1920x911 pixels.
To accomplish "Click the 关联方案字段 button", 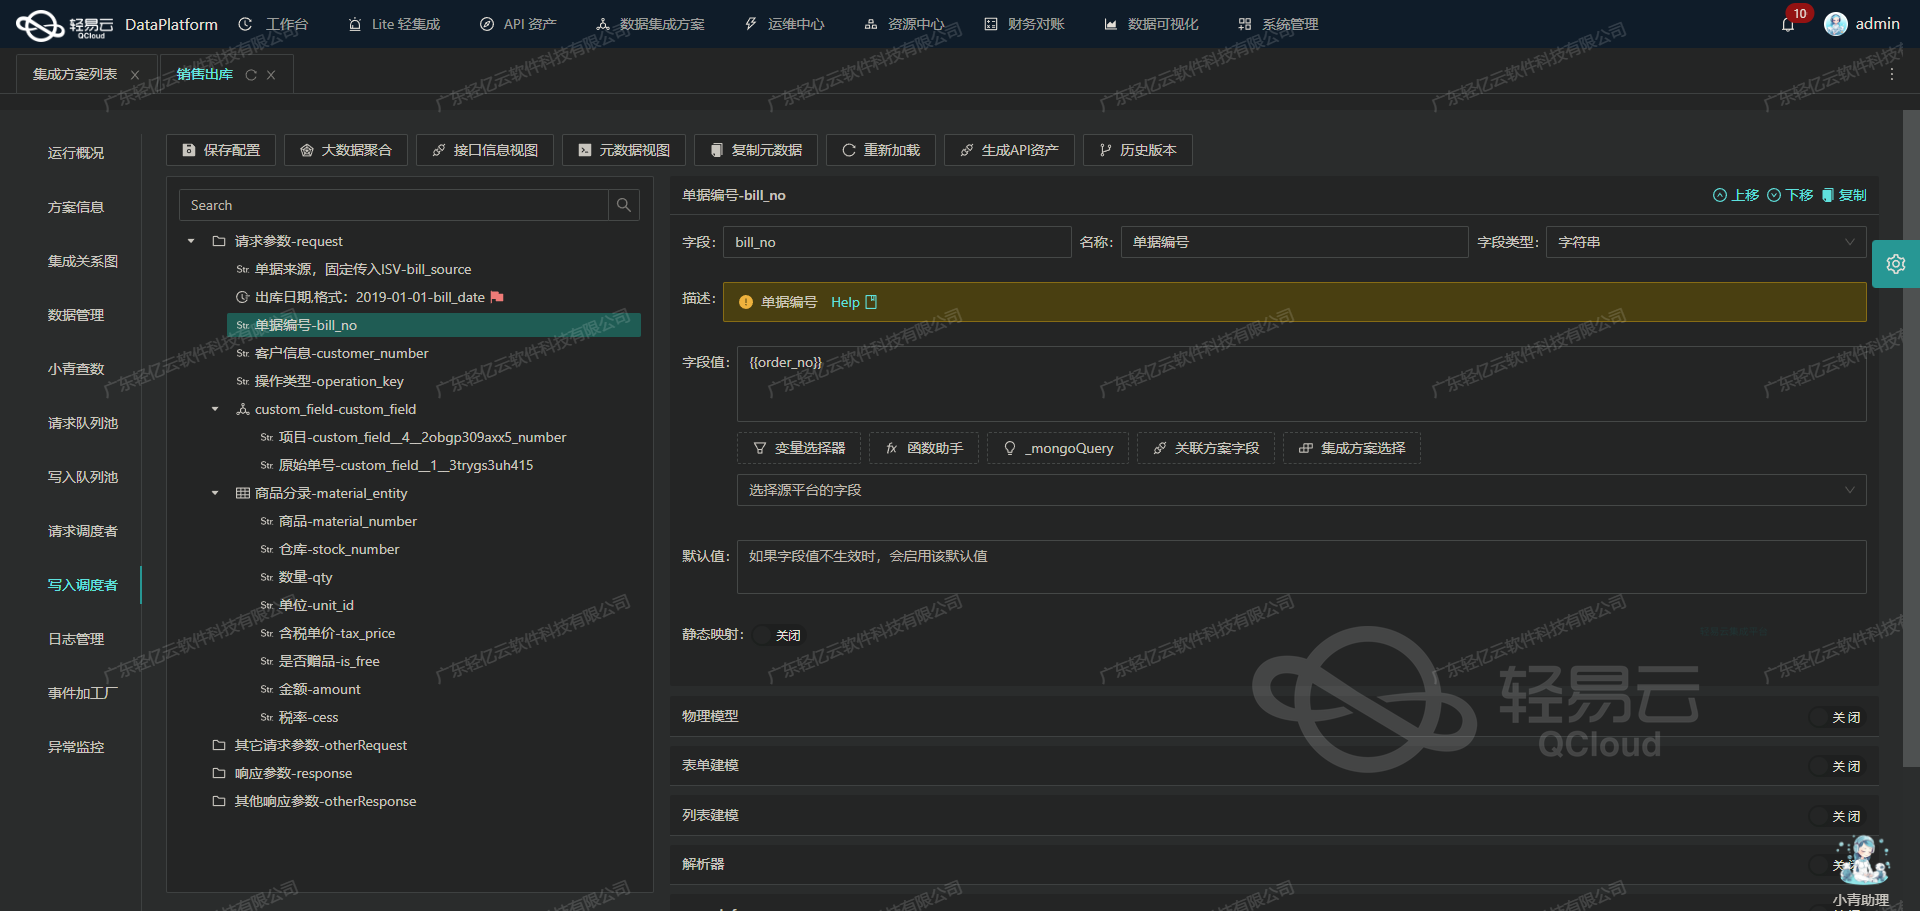I will coord(1206,448).
